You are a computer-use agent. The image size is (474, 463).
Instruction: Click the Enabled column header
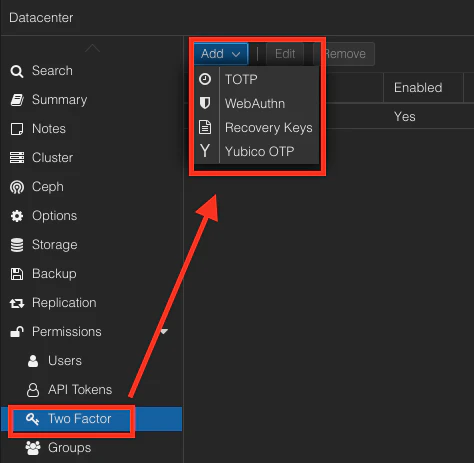(423, 88)
